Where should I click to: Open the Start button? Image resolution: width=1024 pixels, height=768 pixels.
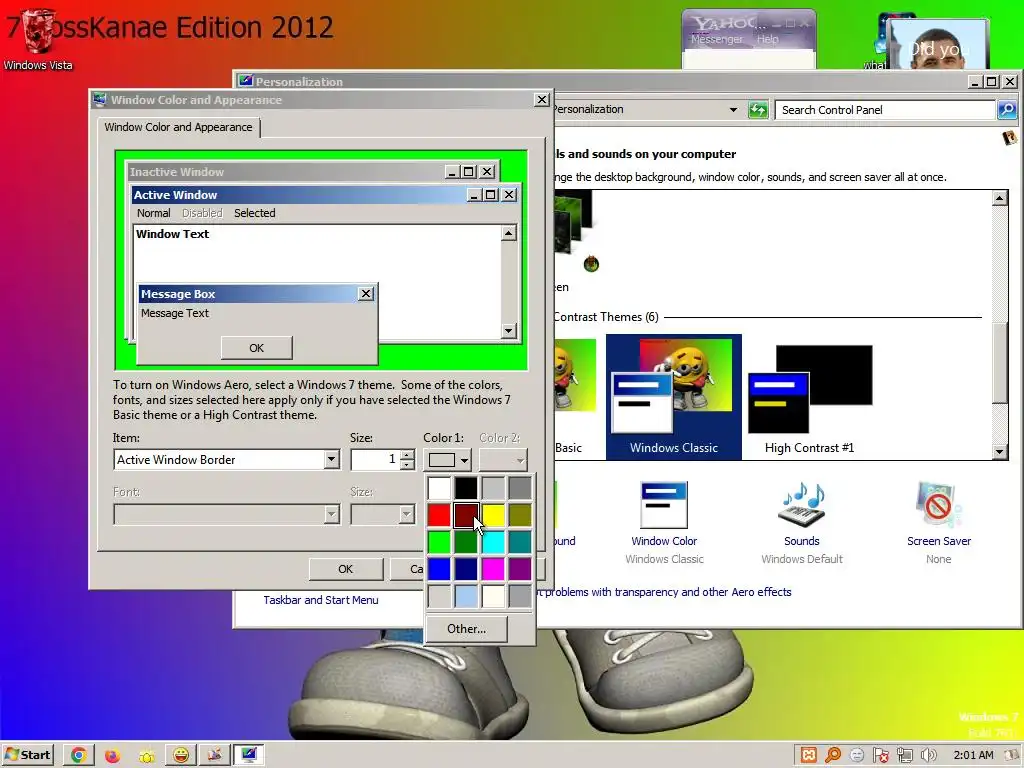point(27,755)
